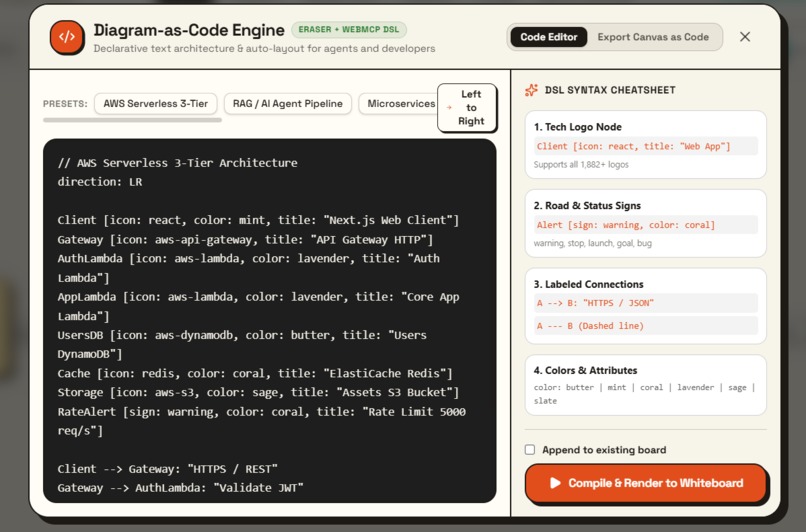Click the Declarative text architecture subtitle
Screen dimensions: 806x532
coord(264,49)
